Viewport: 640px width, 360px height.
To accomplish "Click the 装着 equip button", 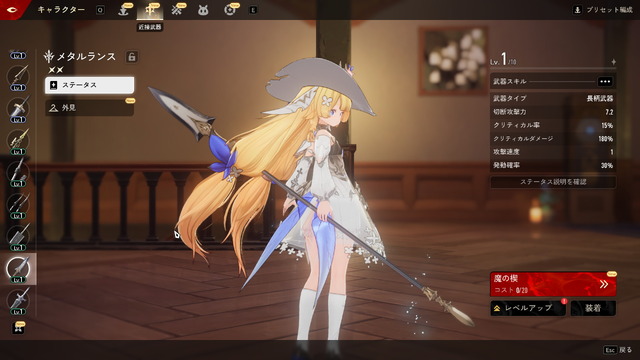I will tap(593, 308).
